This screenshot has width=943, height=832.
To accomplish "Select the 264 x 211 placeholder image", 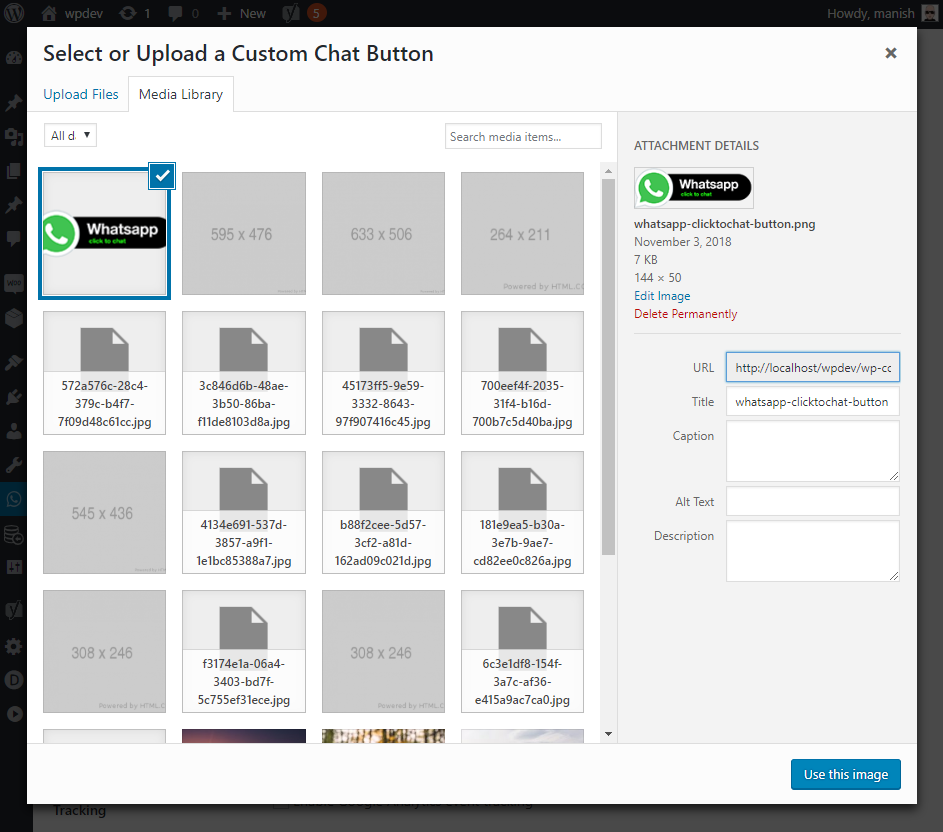I will tap(522, 233).
